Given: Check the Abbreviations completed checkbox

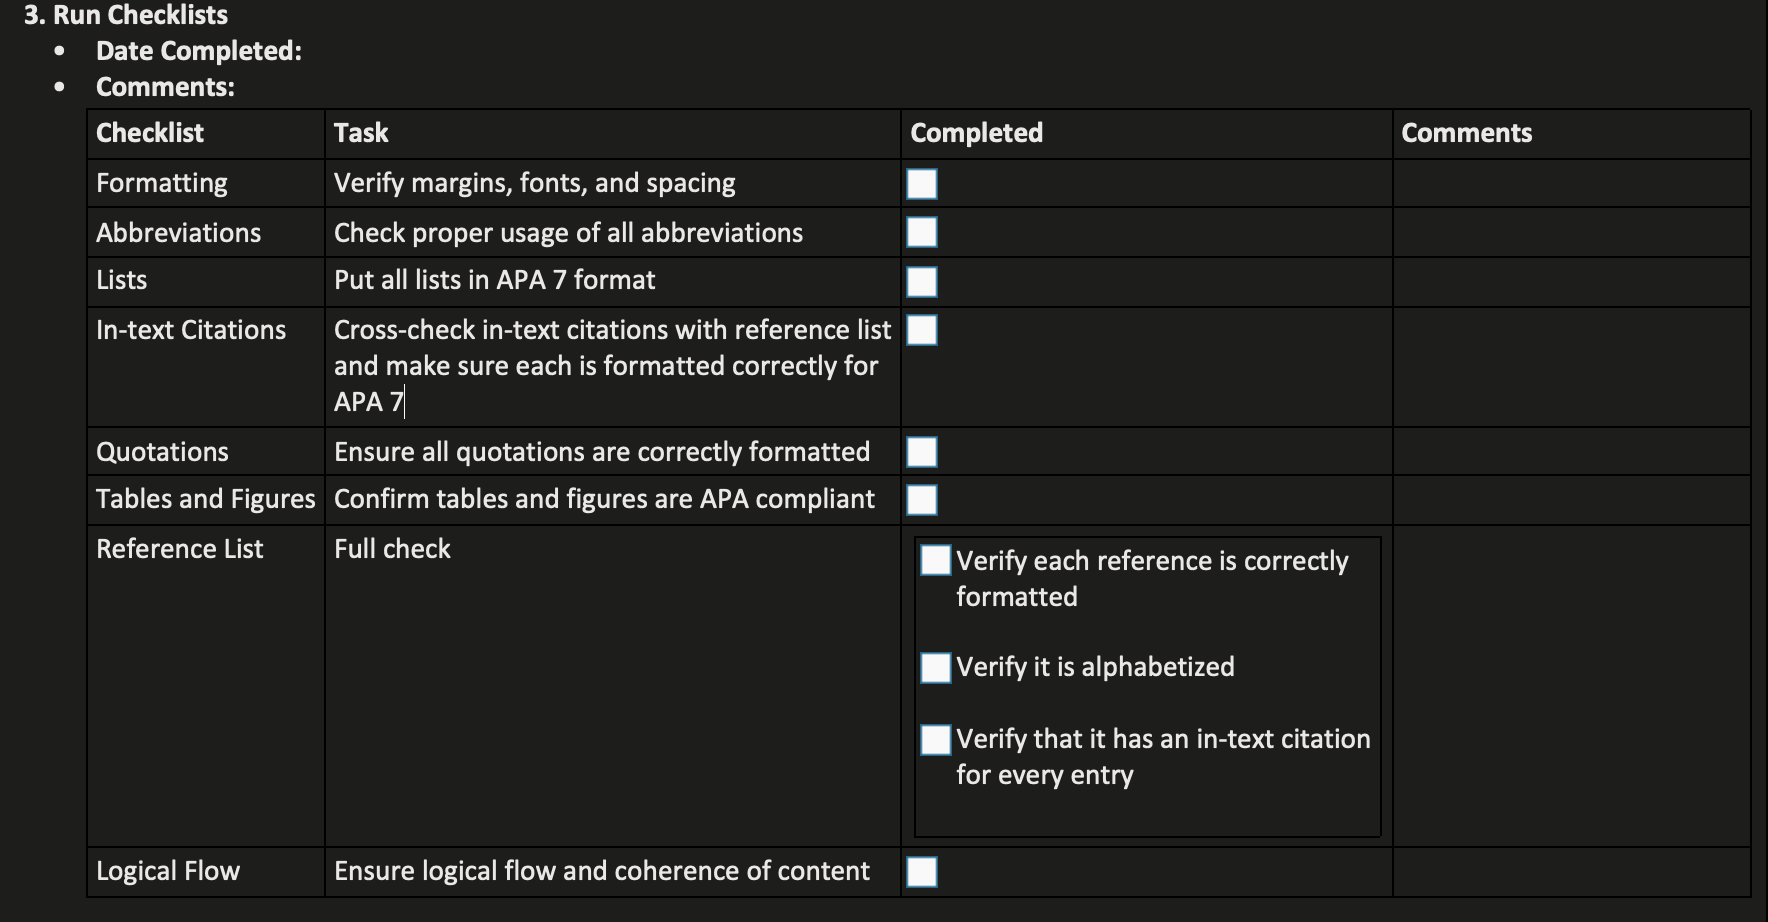Looking at the screenshot, I should click(x=921, y=232).
